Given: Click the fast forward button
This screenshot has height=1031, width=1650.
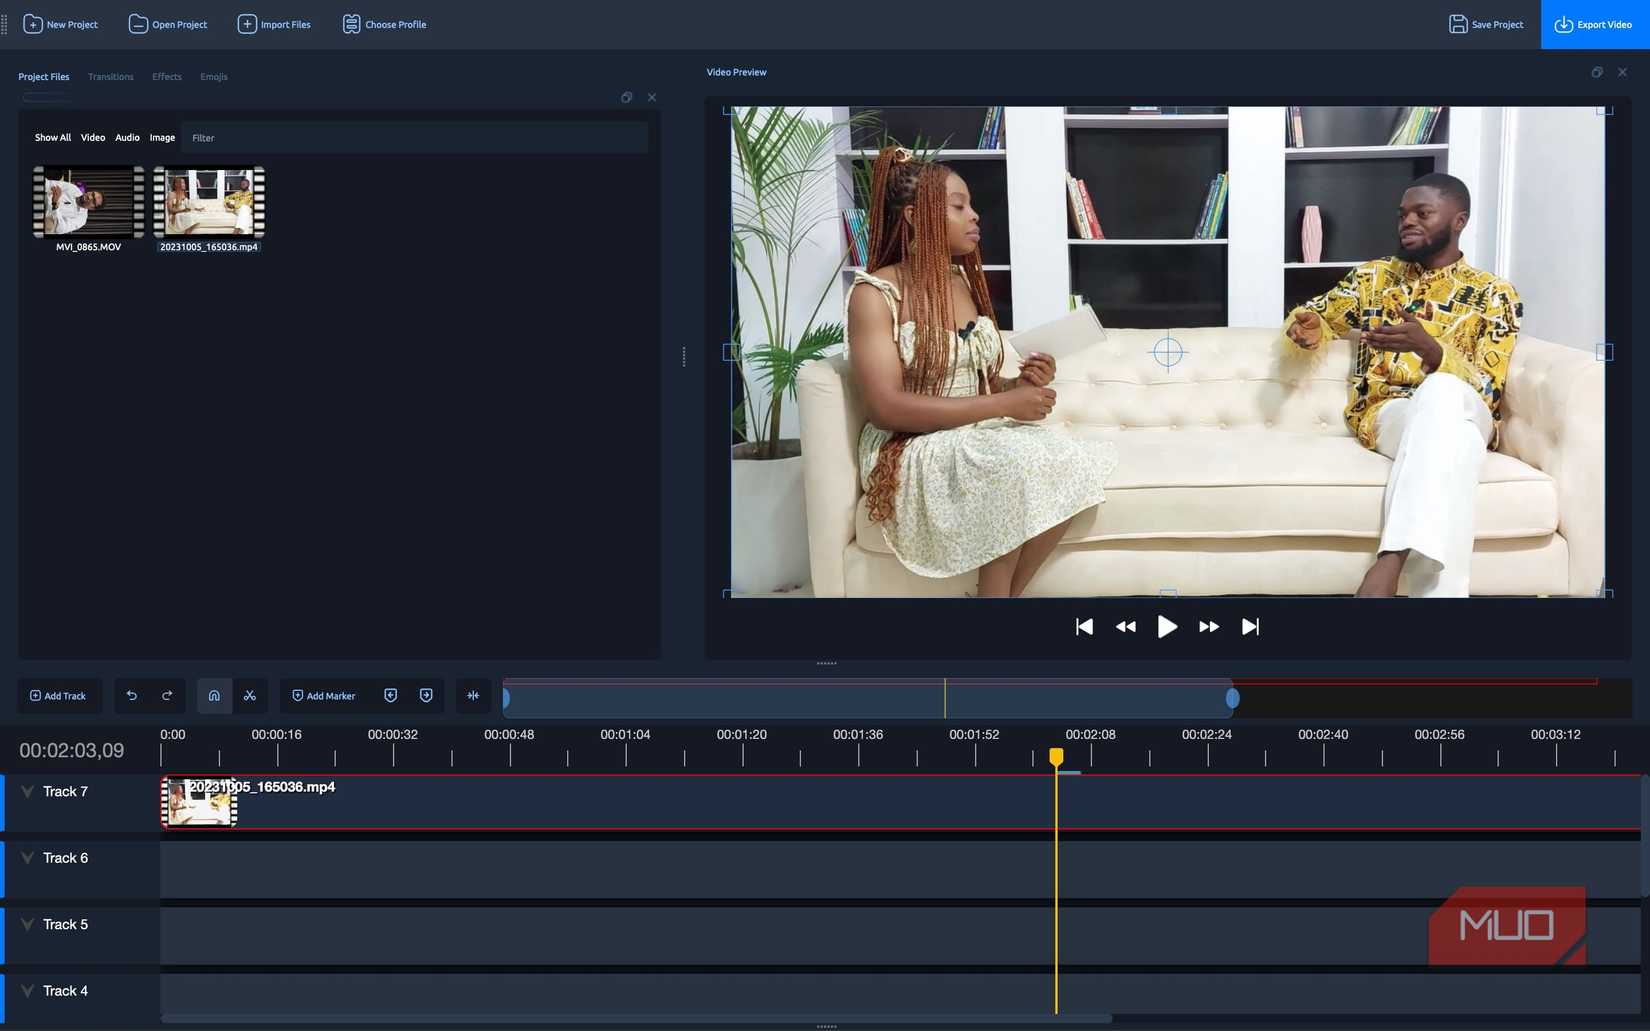Looking at the screenshot, I should [x=1208, y=627].
